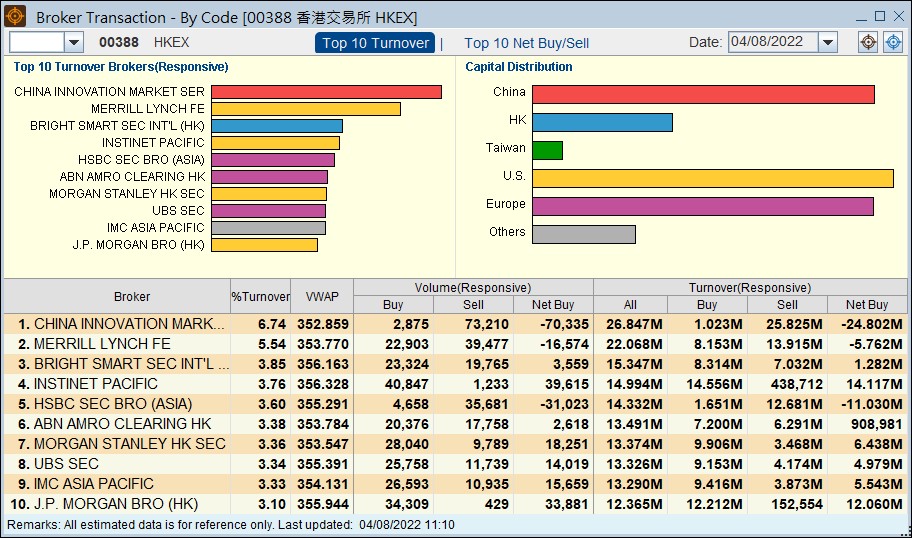Select the red China capital distribution bar
This screenshot has width=912, height=538.
[703, 94]
